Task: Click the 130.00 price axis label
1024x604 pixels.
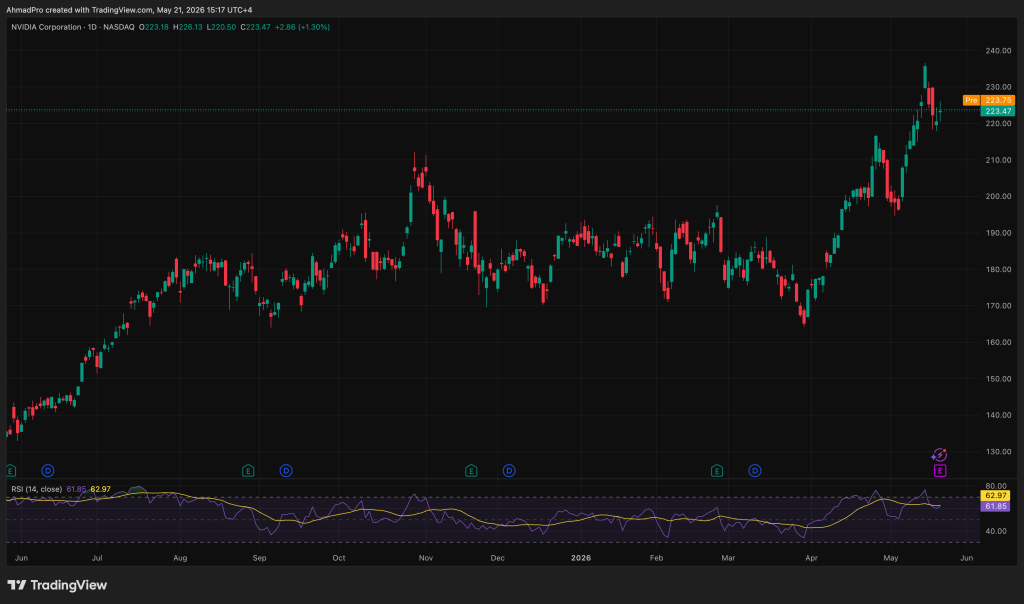Action: 998,452
